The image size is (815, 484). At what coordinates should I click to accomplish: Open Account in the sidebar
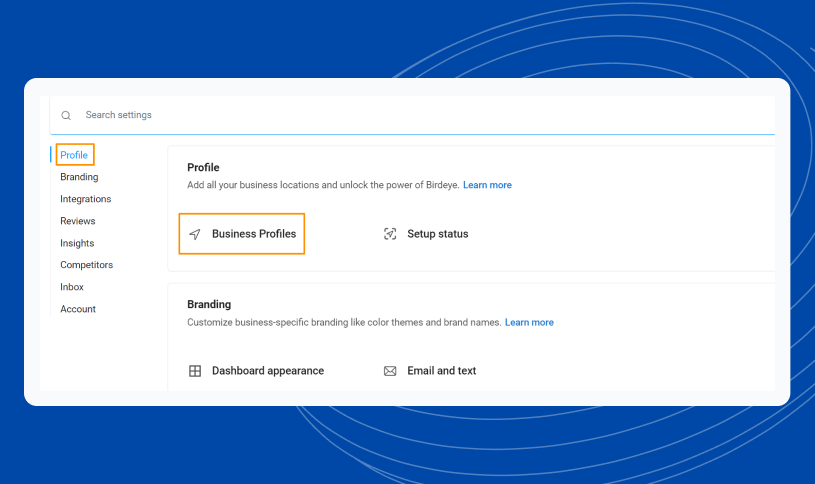[78, 309]
